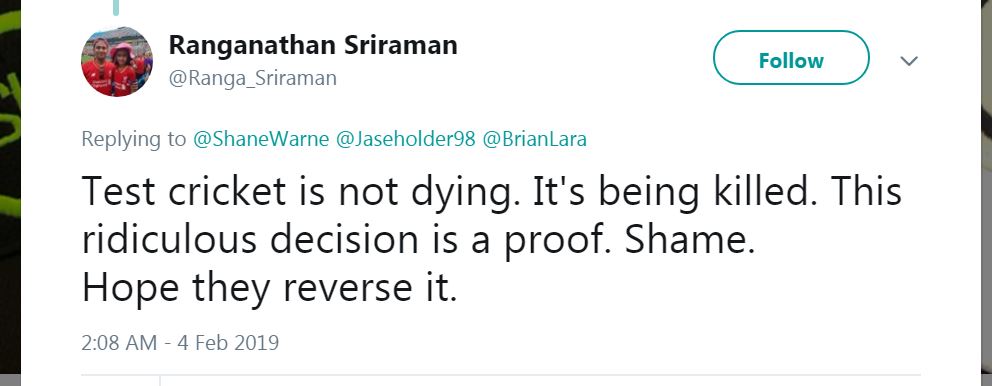Click the divider line below the timestamp

501,375
